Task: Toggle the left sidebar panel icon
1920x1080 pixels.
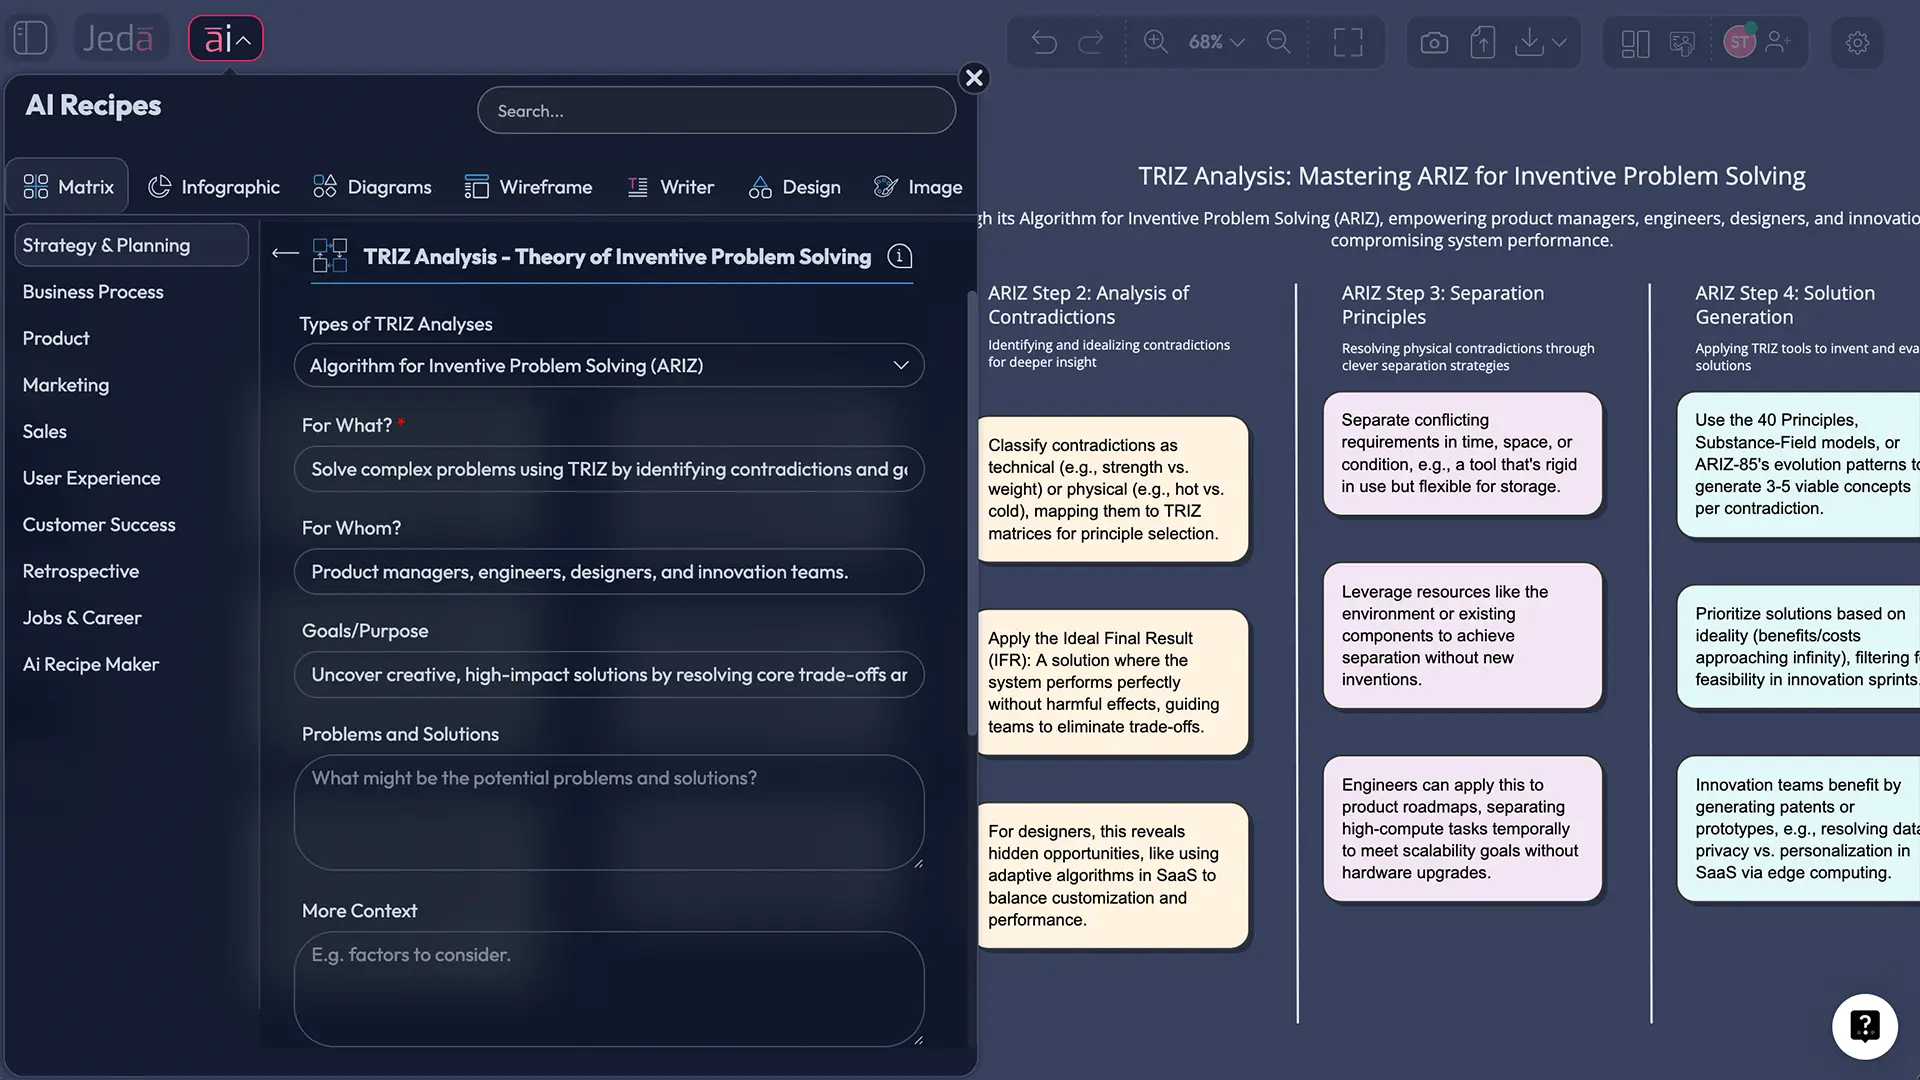Action: tap(31, 38)
